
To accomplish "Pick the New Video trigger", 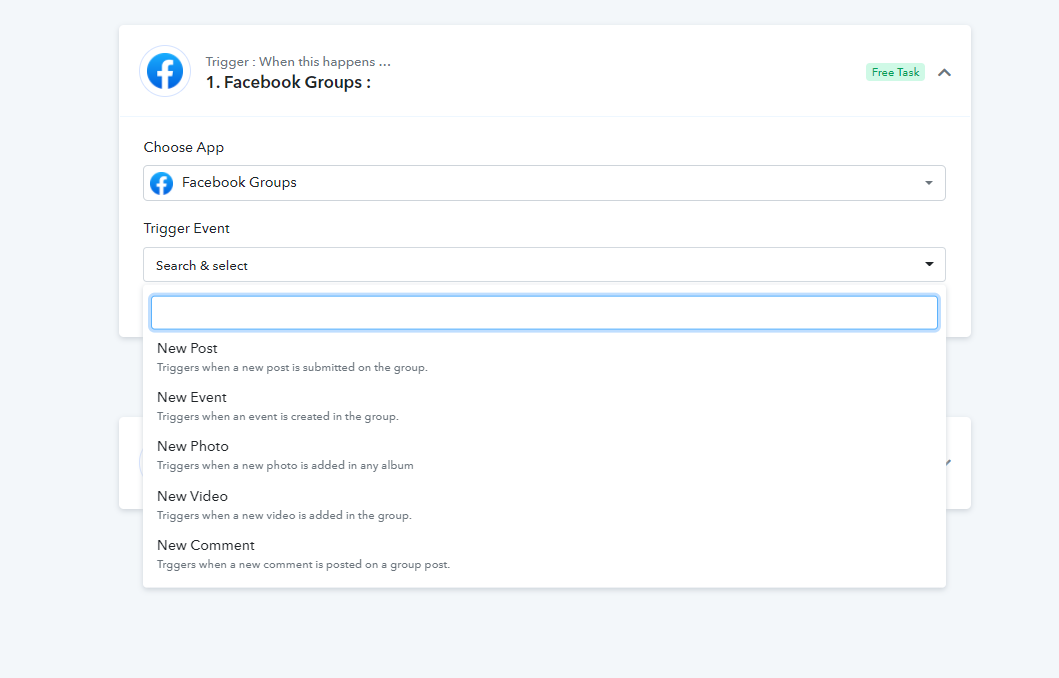I will 544,505.
